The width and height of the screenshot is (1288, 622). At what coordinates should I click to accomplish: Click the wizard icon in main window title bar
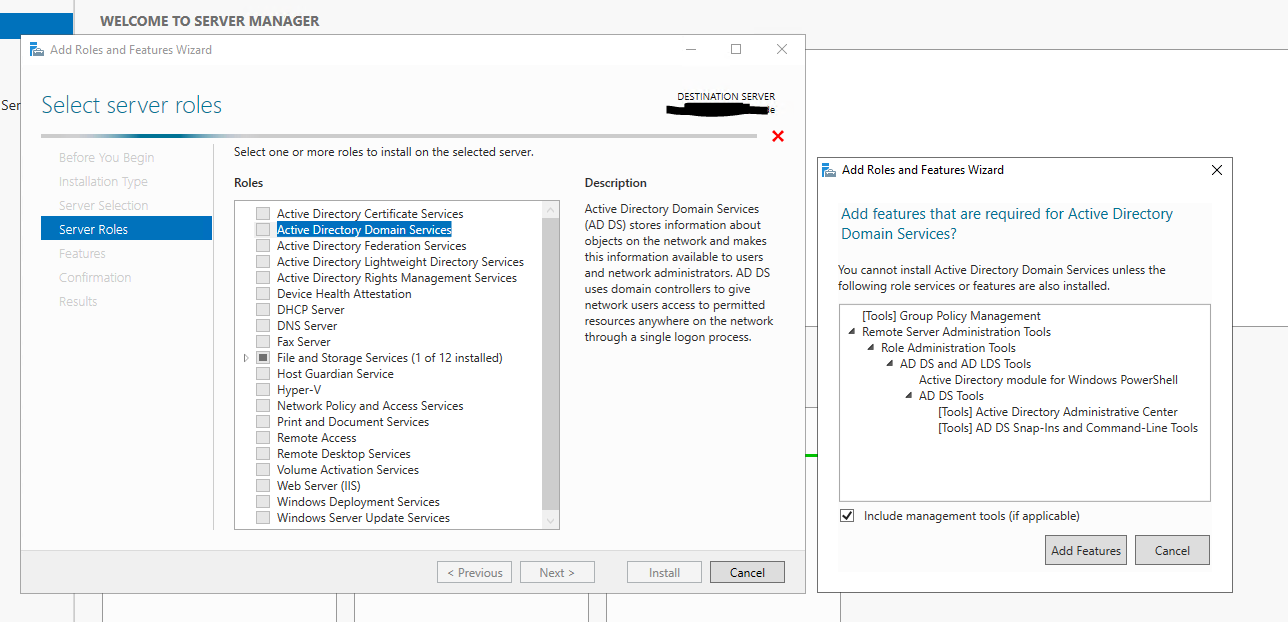37,50
